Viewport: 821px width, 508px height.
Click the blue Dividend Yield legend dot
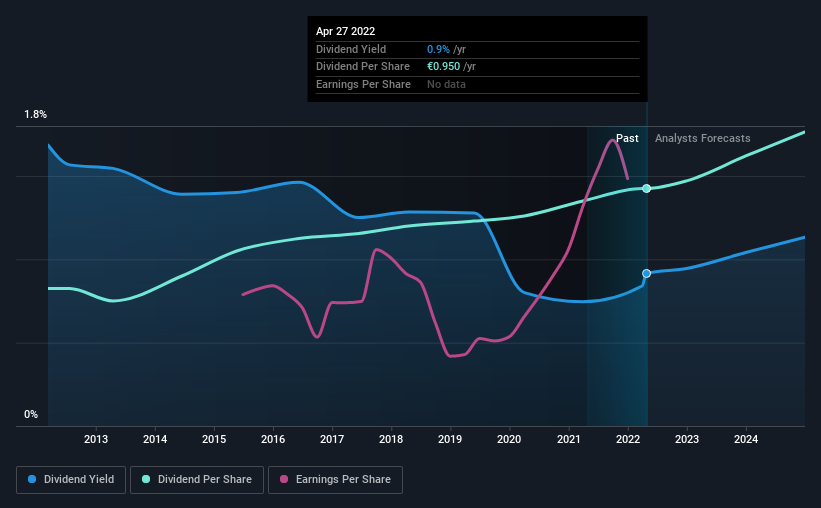pos(32,479)
